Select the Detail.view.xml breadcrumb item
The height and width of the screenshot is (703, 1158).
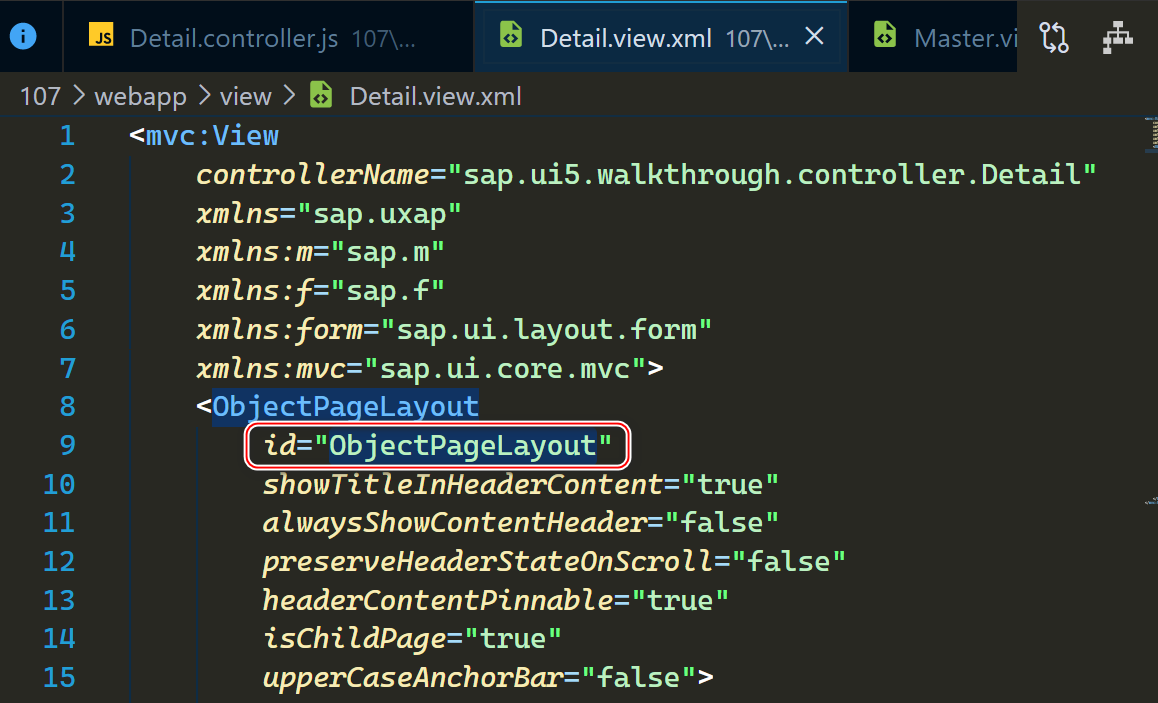pyautogui.click(x=436, y=97)
